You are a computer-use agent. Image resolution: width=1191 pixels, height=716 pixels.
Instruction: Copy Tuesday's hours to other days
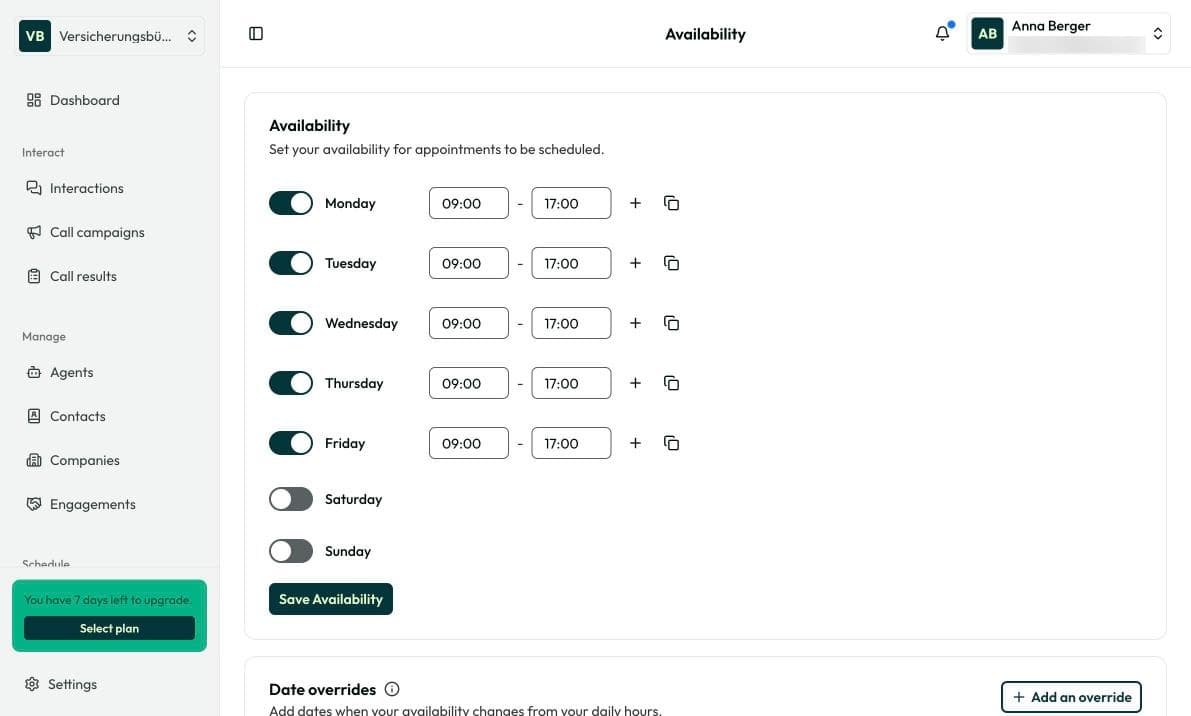(x=671, y=263)
